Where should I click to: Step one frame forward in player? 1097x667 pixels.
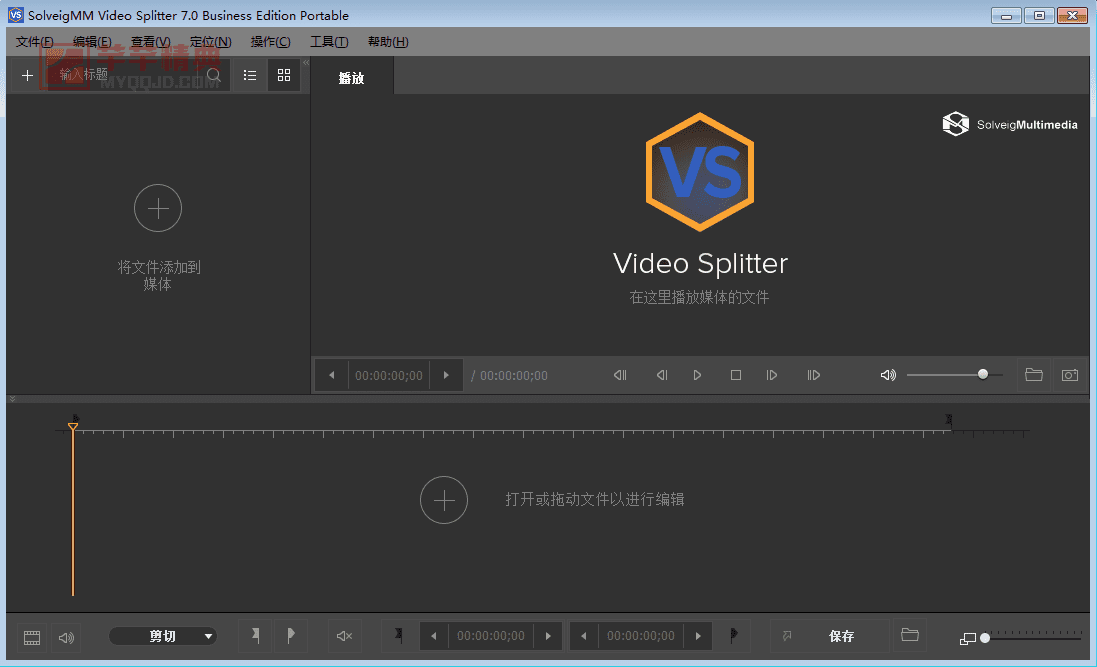772,376
